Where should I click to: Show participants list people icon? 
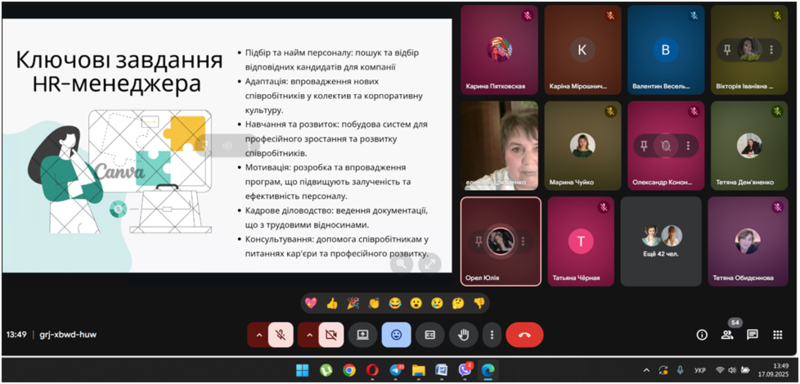[727, 335]
